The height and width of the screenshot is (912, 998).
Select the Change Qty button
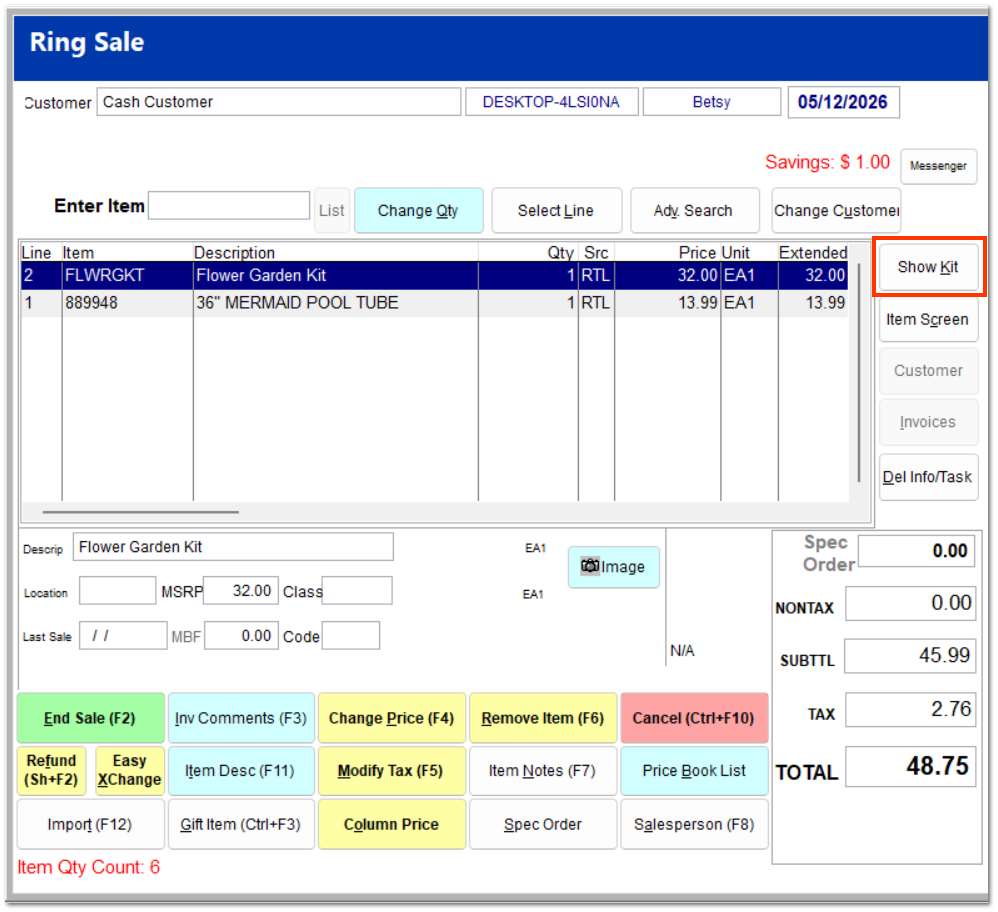point(418,211)
